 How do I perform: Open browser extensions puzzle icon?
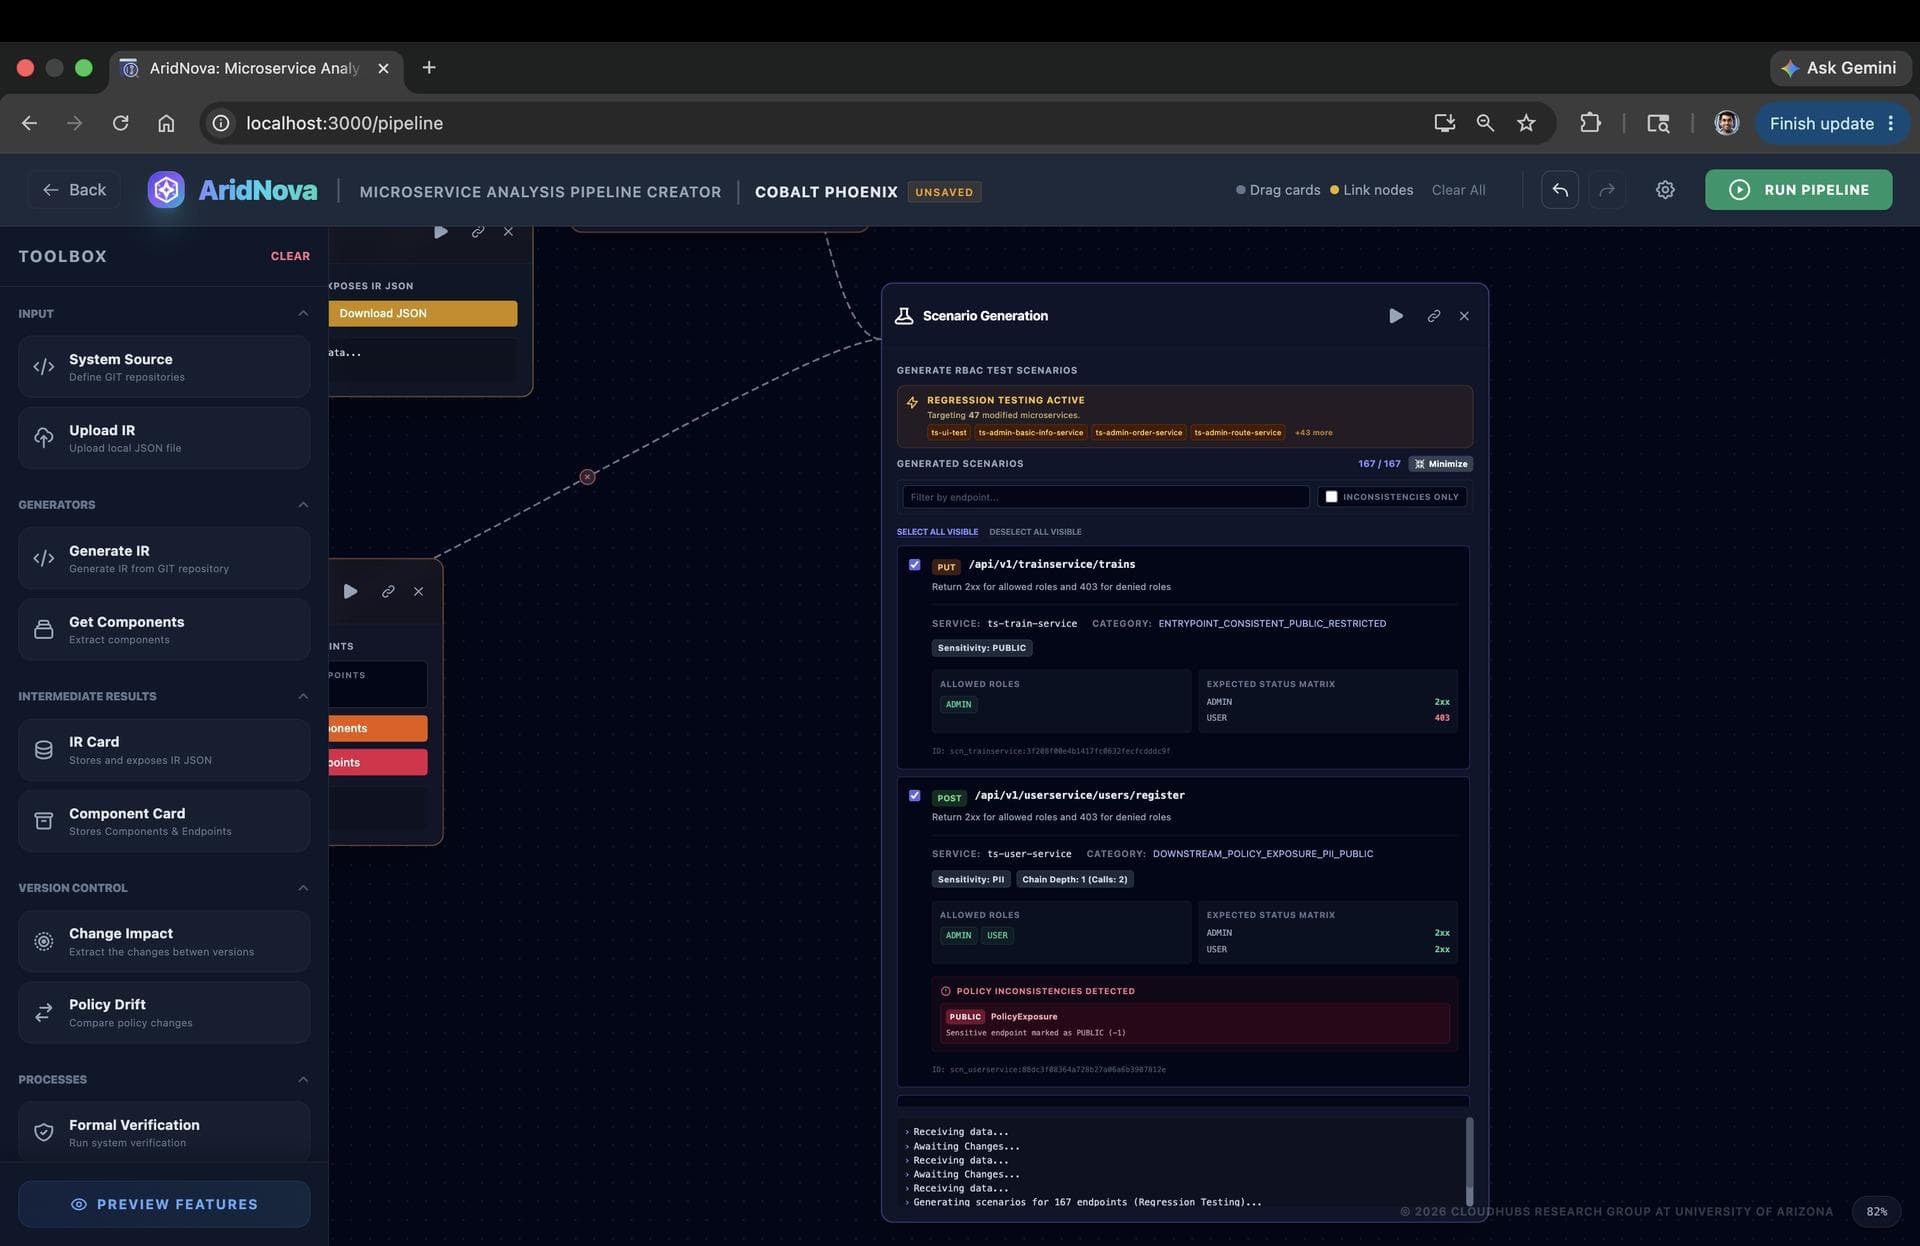[1590, 123]
